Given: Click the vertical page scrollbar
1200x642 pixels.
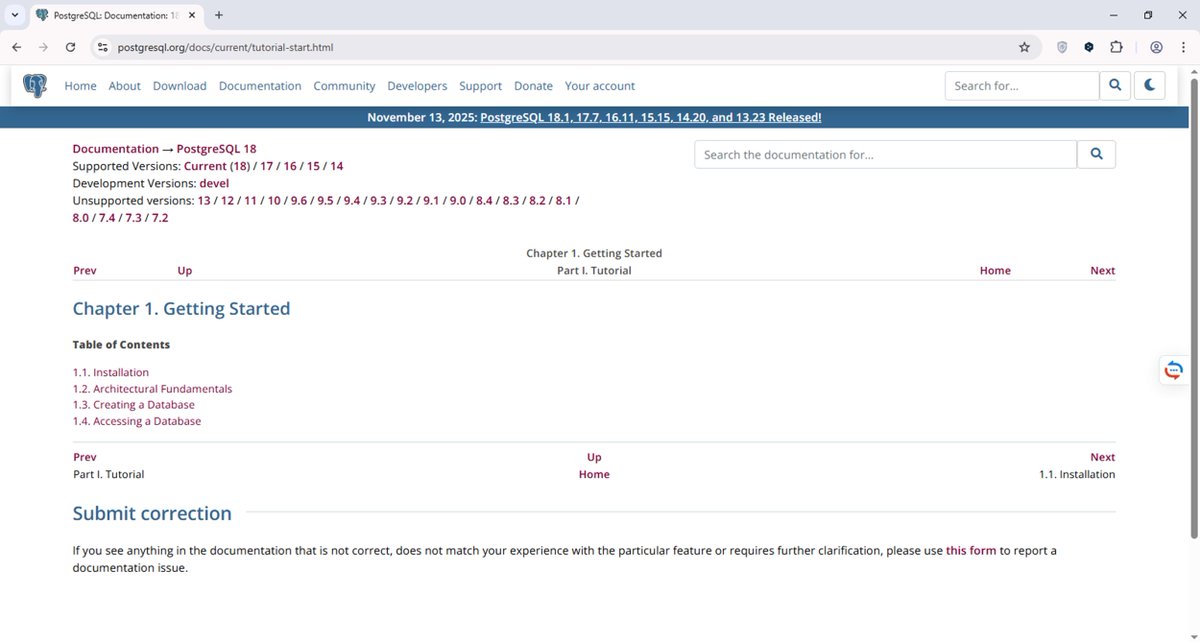Looking at the screenshot, I should [1193, 306].
